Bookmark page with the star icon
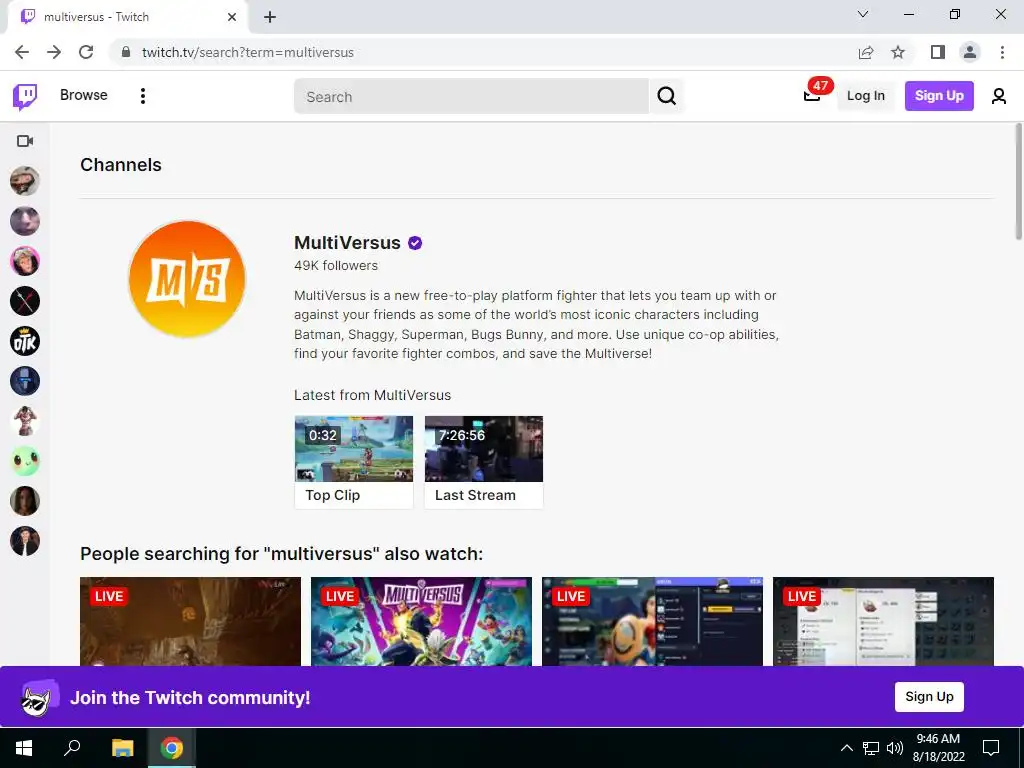The height and width of the screenshot is (768, 1024). point(898,52)
